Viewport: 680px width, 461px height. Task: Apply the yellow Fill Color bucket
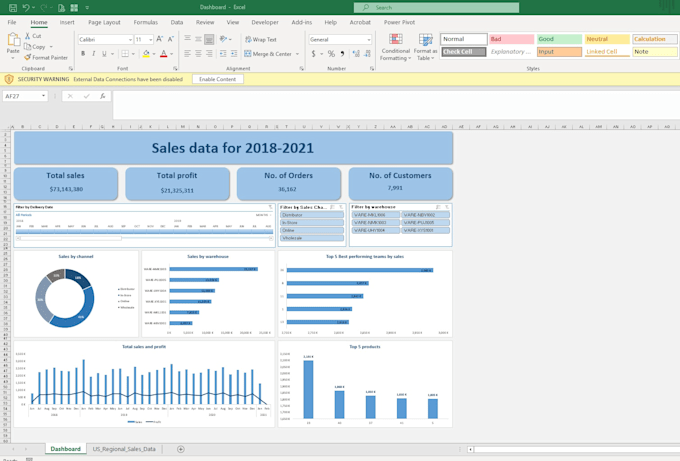(146, 53)
